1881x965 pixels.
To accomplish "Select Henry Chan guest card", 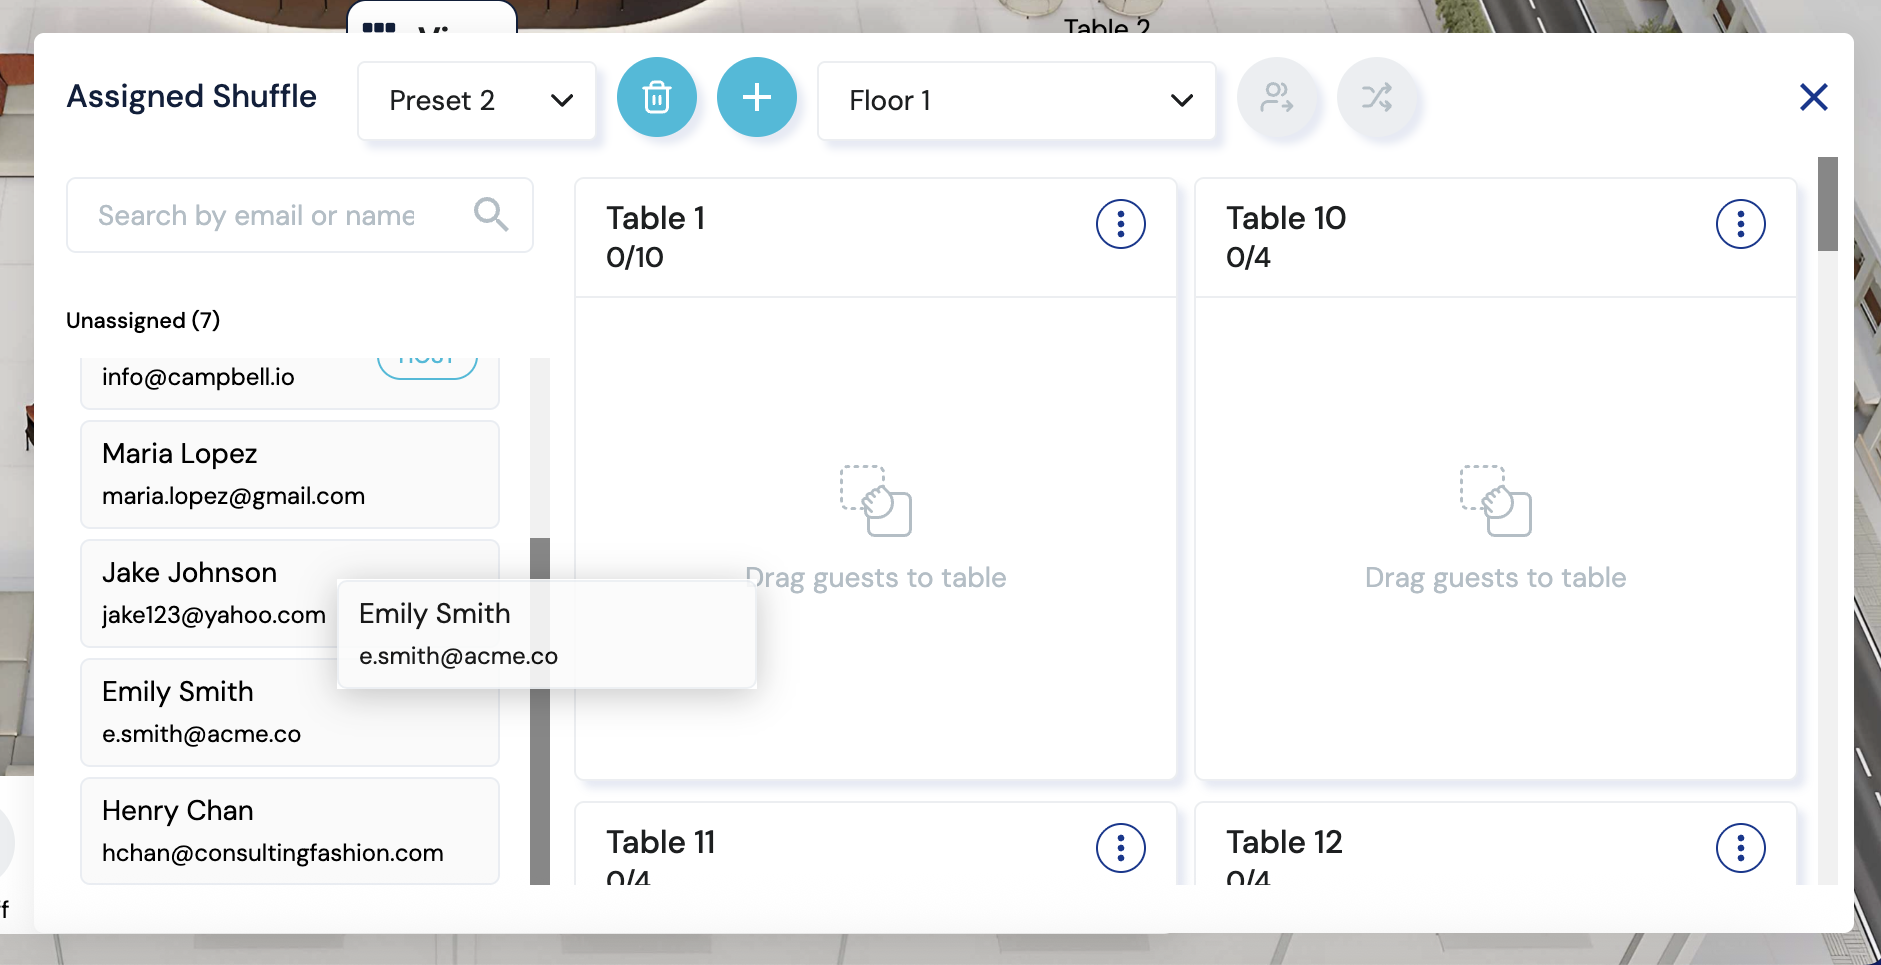I will click(289, 831).
